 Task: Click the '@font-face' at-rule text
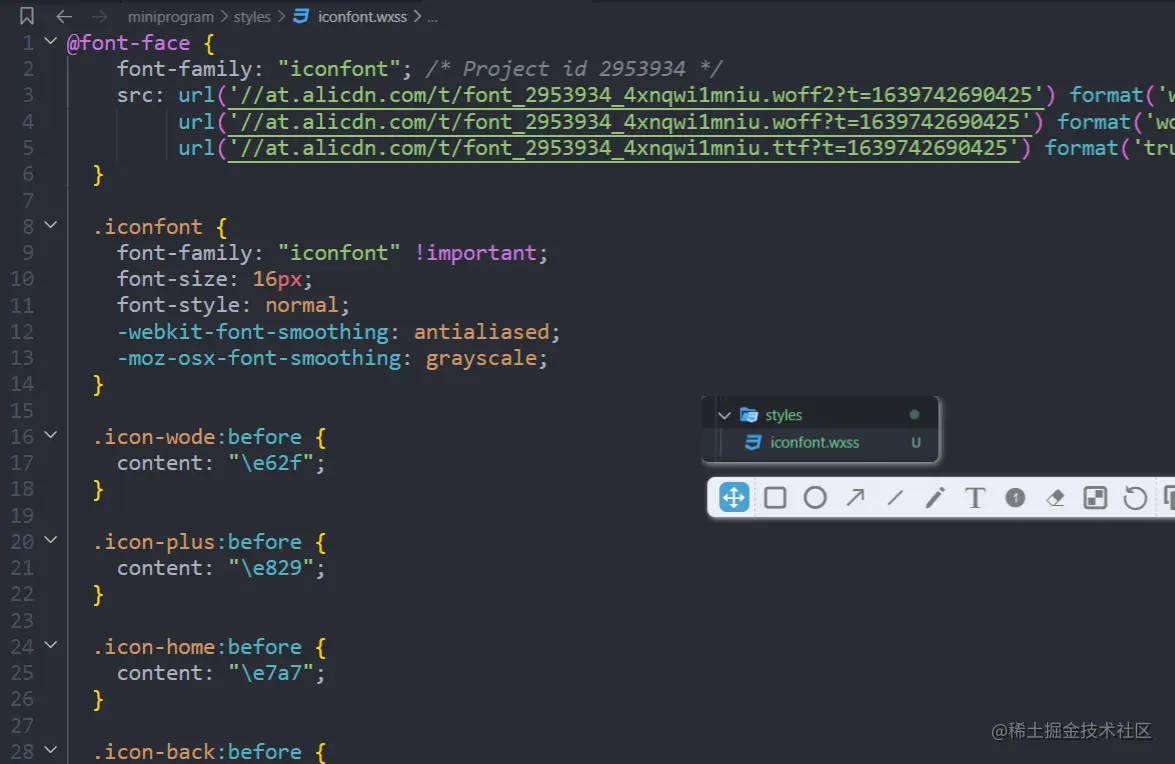coord(128,43)
